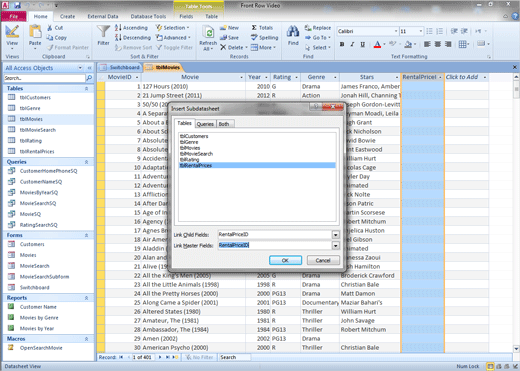Click the gridlines icon in Text Formatting
The width and height of the screenshot is (520, 371).
point(462,44)
